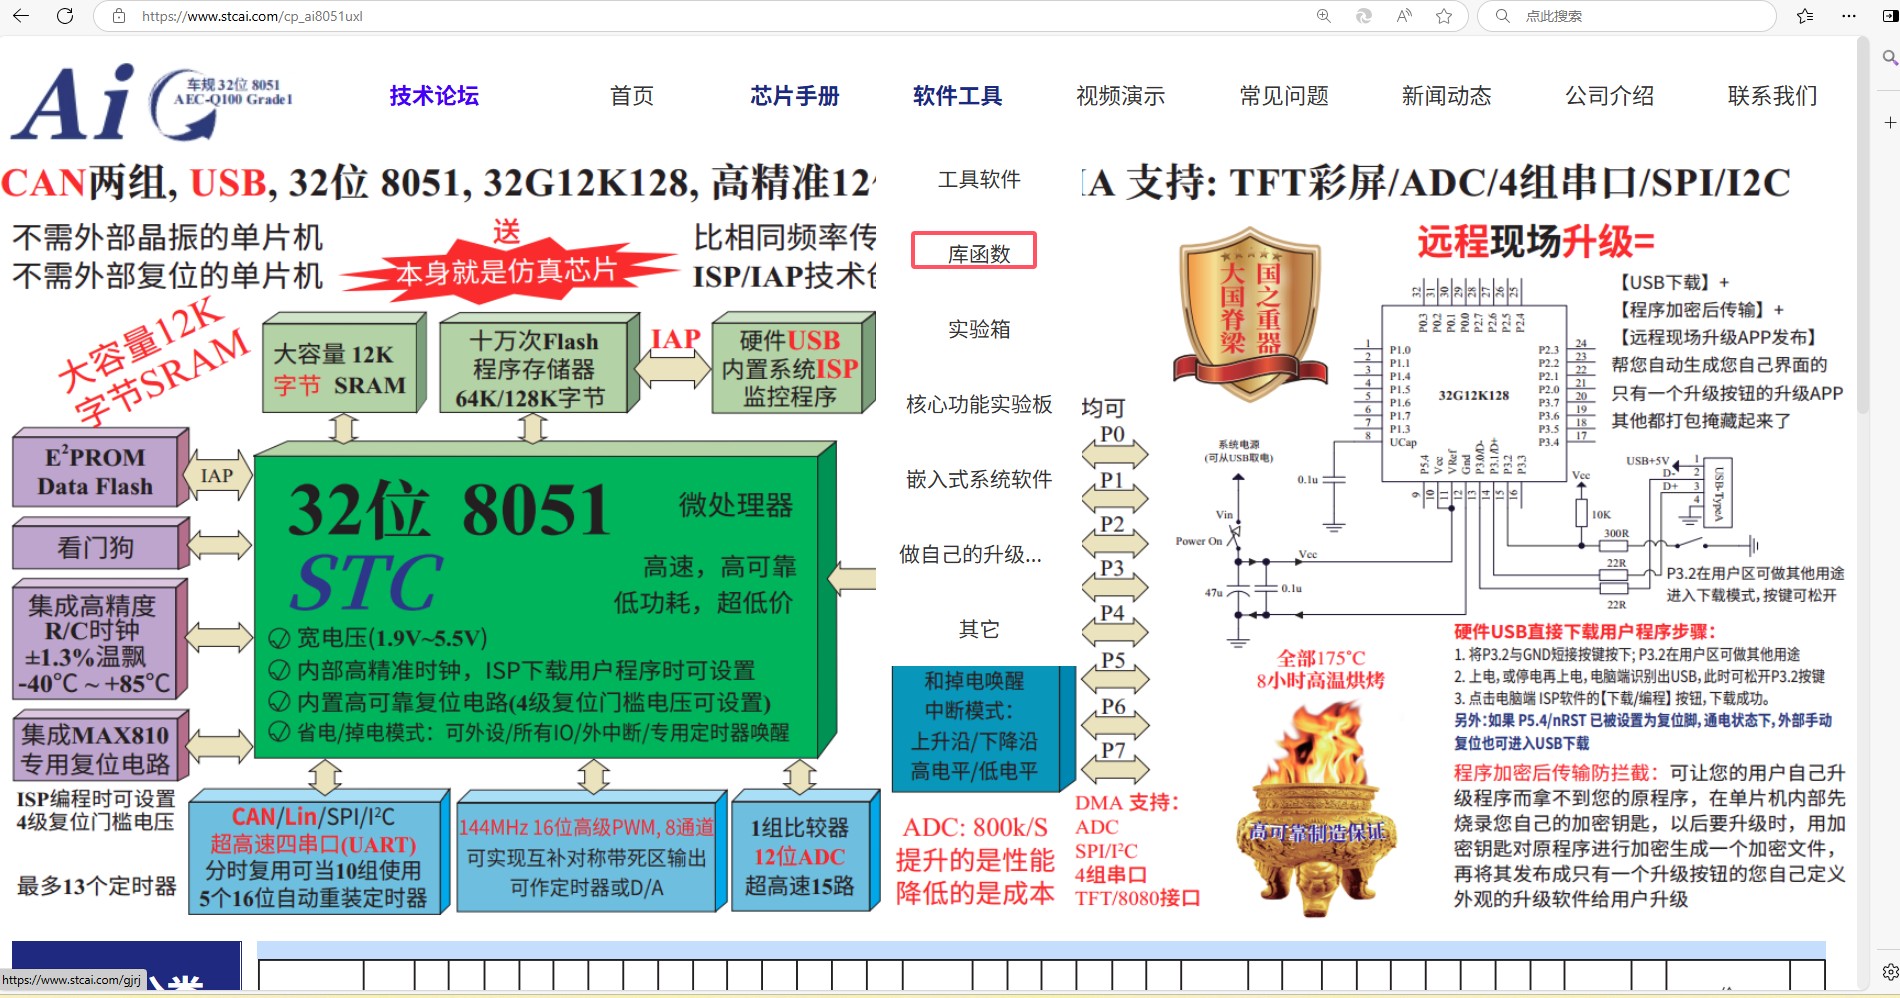
Task: Click the E²PROM Data Flash block
Action: click(x=98, y=470)
